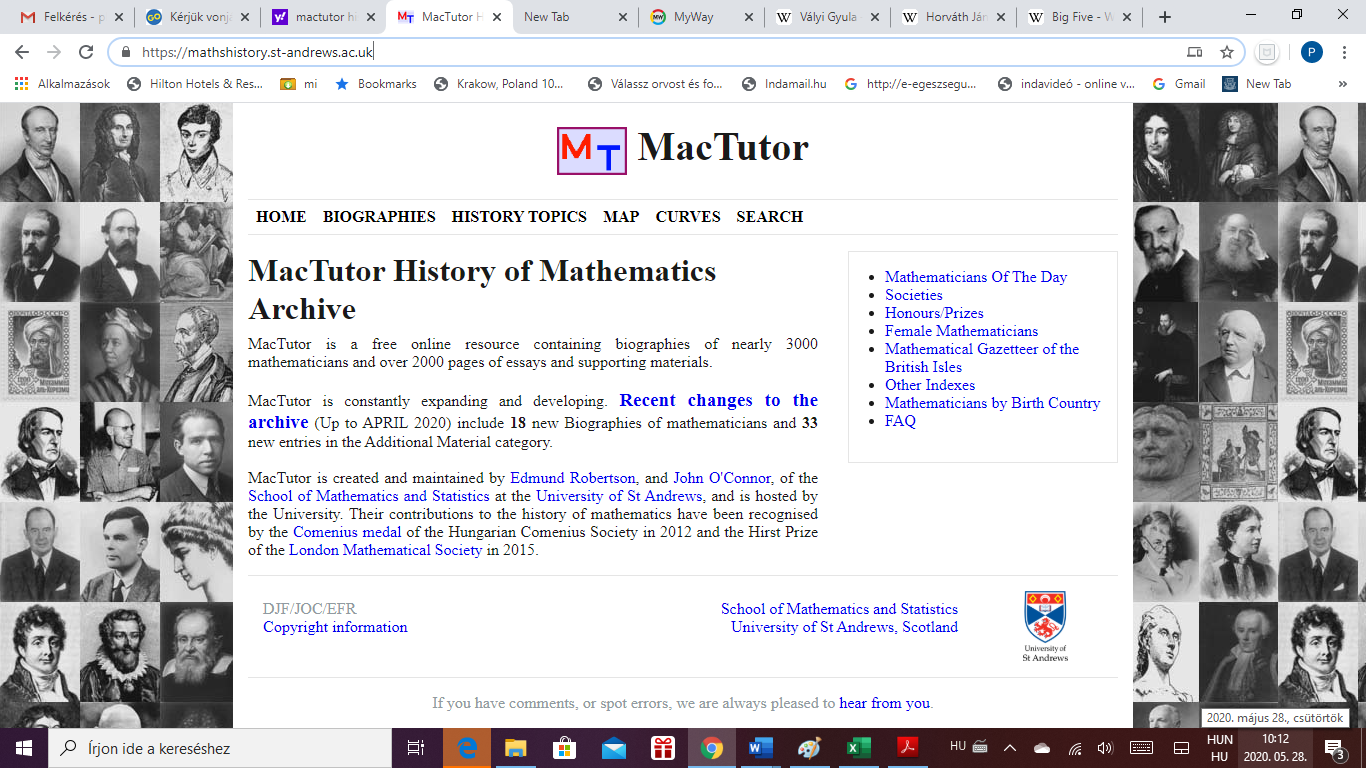
Task: Open Excel from the taskbar
Action: click(x=858, y=748)
